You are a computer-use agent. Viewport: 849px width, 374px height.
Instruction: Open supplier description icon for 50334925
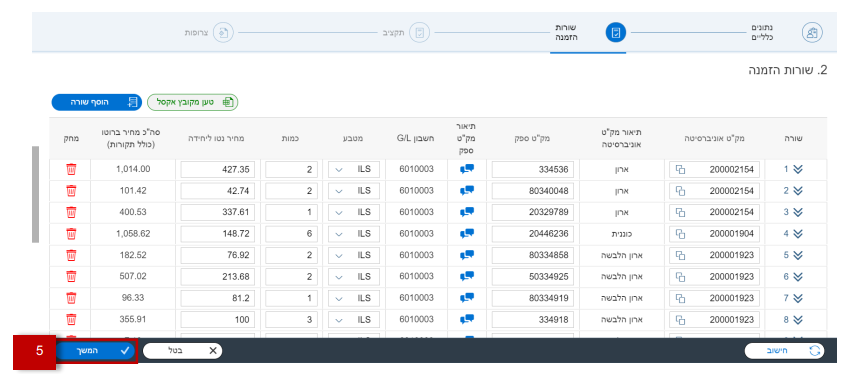[467, 277]
